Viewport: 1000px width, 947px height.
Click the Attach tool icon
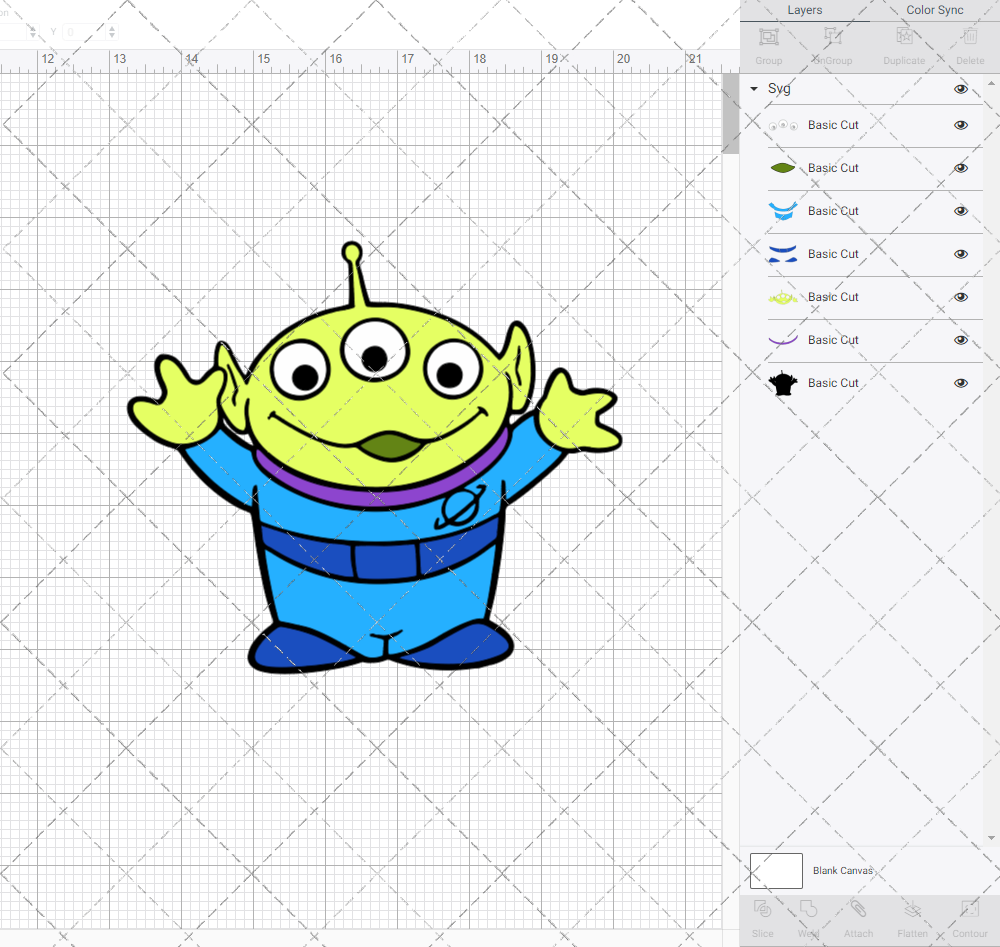point(858,916)
